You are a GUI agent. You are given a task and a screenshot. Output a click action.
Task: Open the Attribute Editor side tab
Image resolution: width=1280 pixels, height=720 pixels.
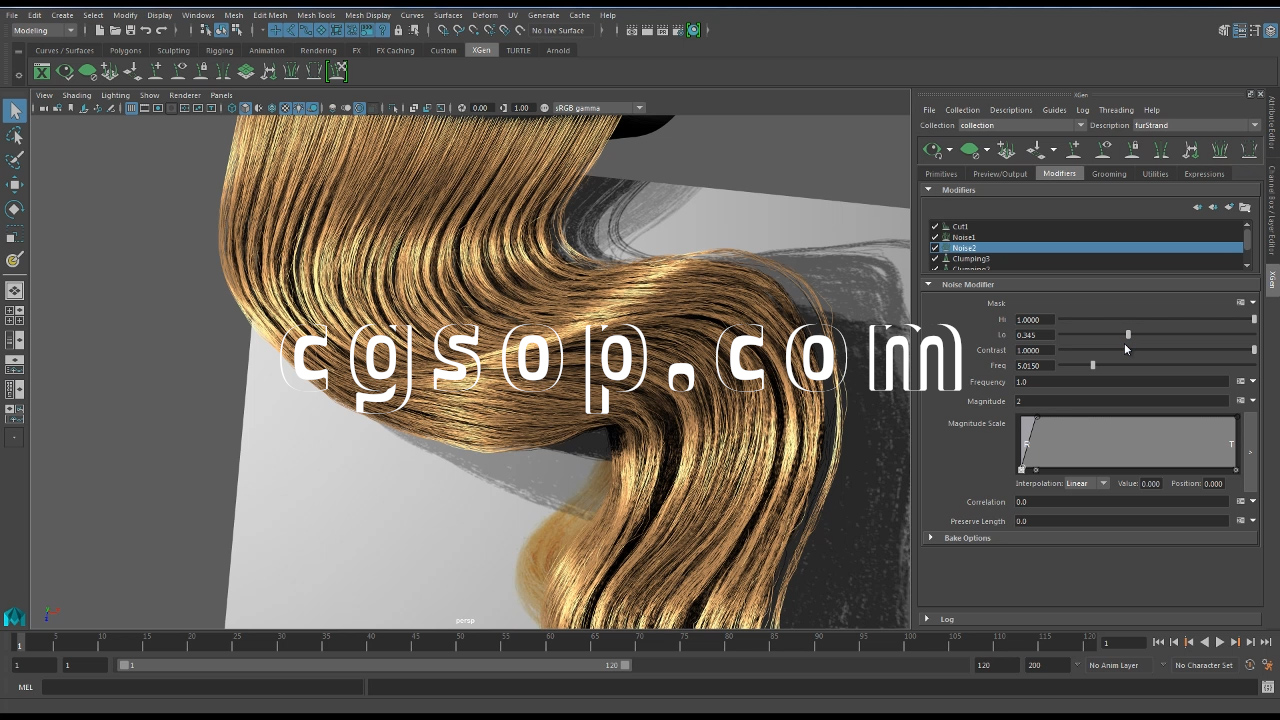pos(1272,123)
